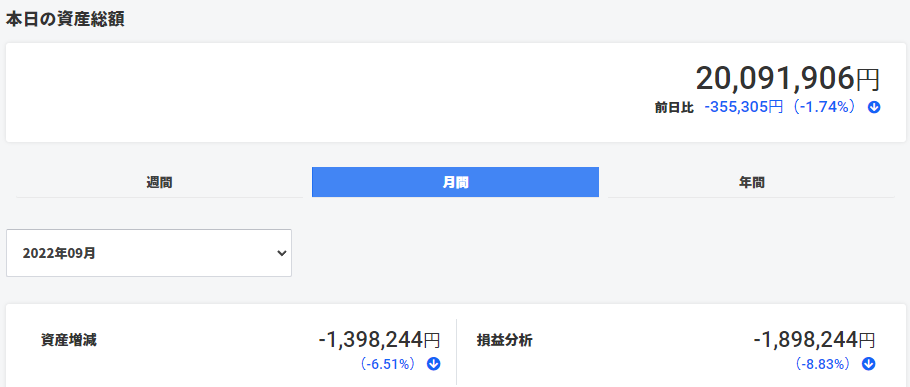This screenshot has height=387, width=910.
Task: Click the -355,305円 previous-day difference text
Action: (x=743, y=107)
